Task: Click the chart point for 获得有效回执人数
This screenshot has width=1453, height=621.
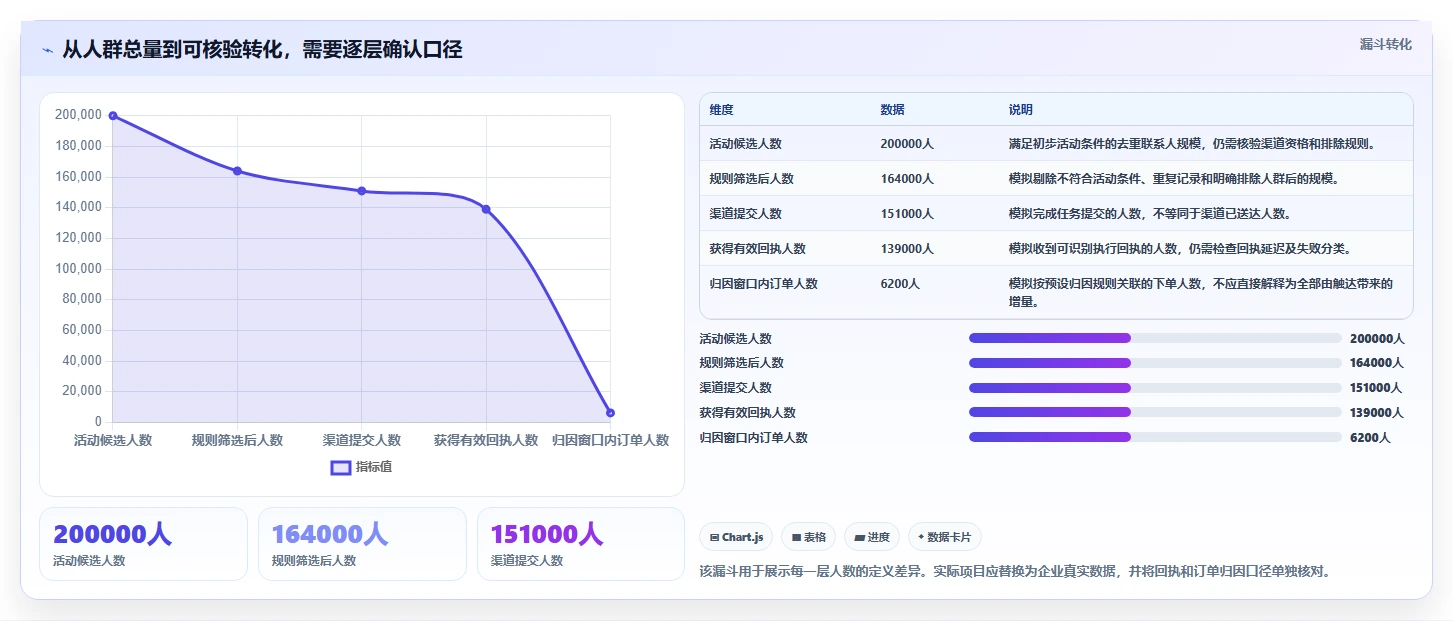Action: coord(486,209)
